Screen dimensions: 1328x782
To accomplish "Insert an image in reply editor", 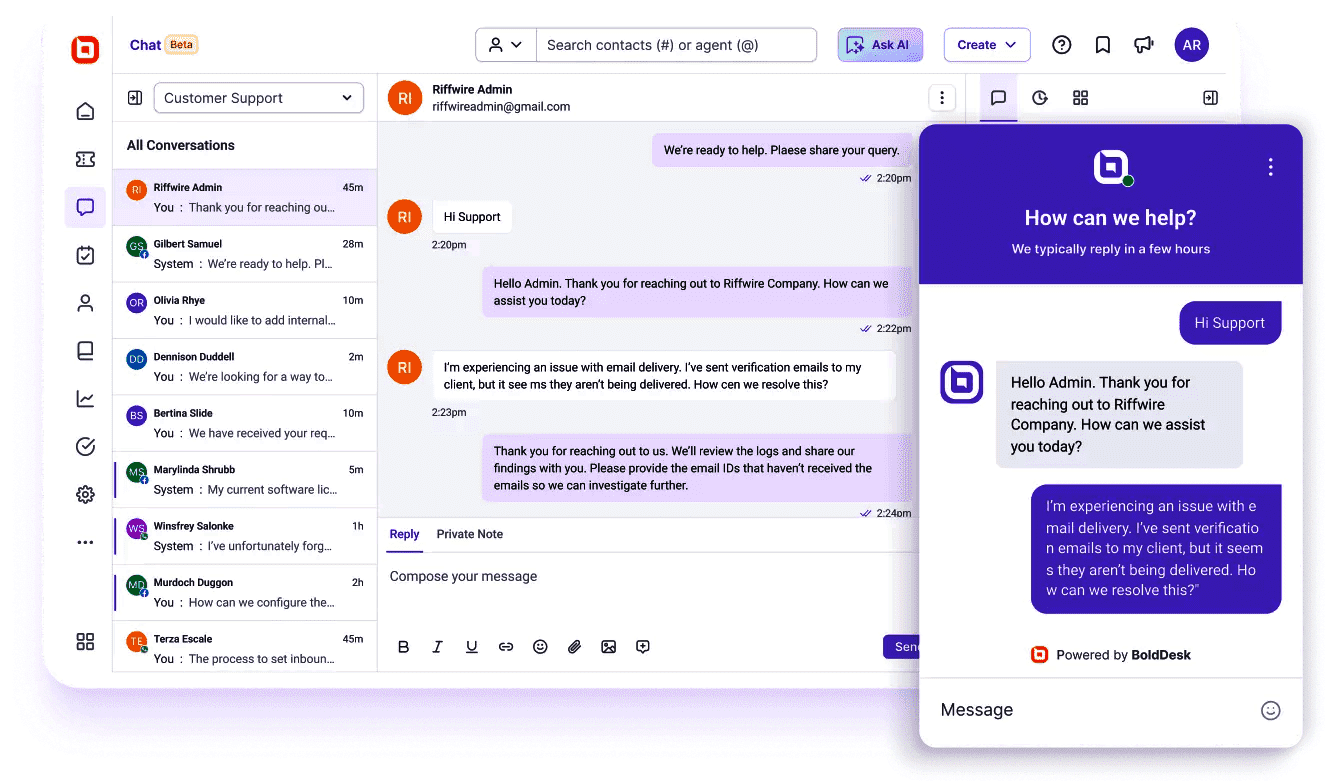I will pos(608,647).
